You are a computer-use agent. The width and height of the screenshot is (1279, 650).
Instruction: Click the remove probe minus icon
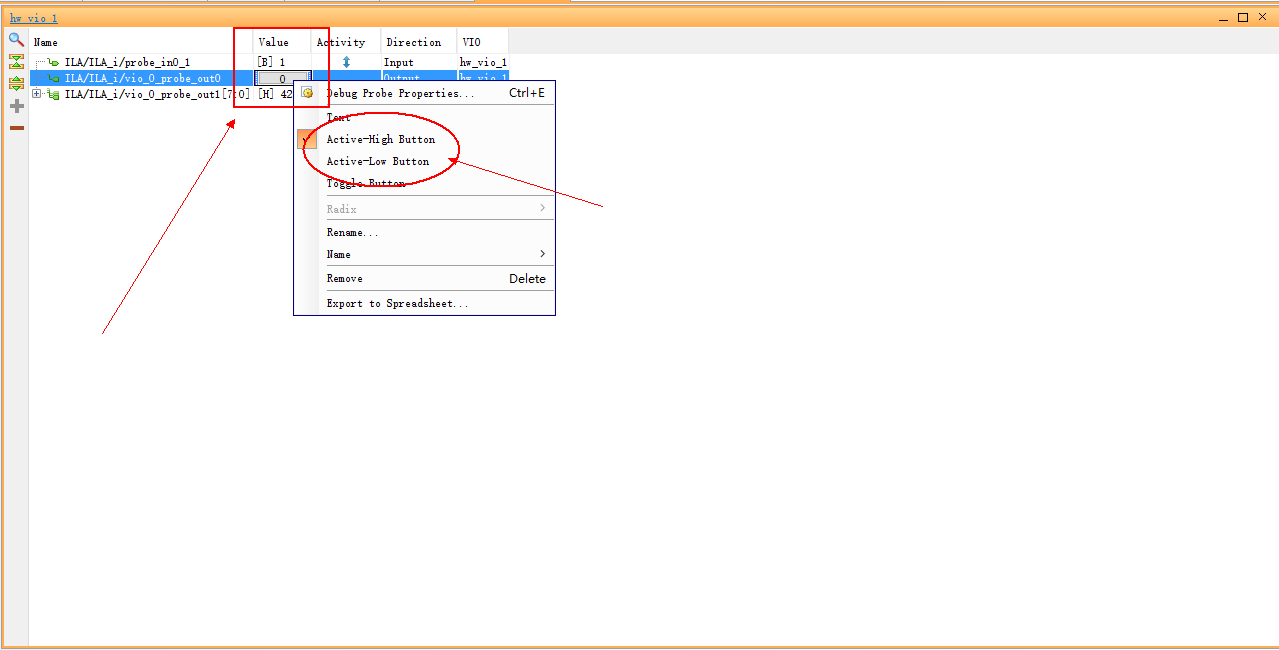pos(16,128)
